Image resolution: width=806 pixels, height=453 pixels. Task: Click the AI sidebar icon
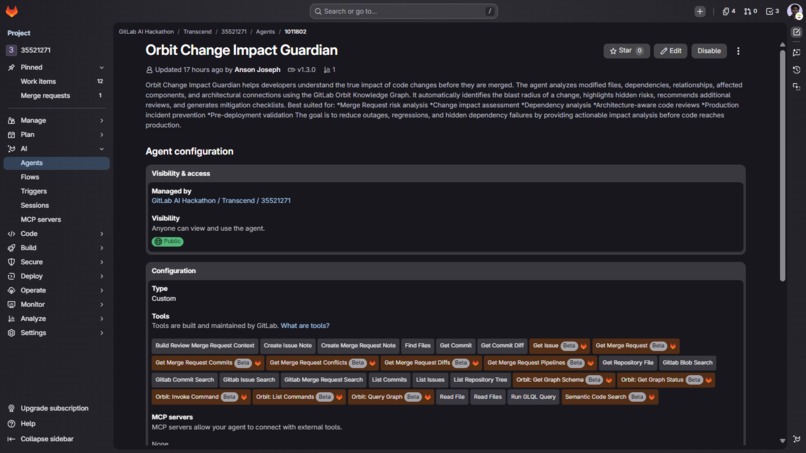coord(11,149)
